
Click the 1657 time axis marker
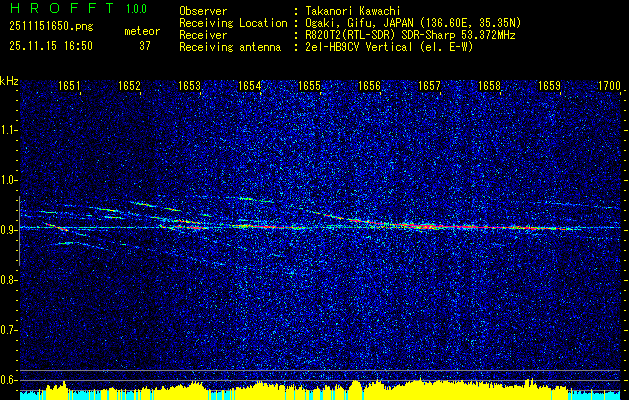(x=429, y=86)
